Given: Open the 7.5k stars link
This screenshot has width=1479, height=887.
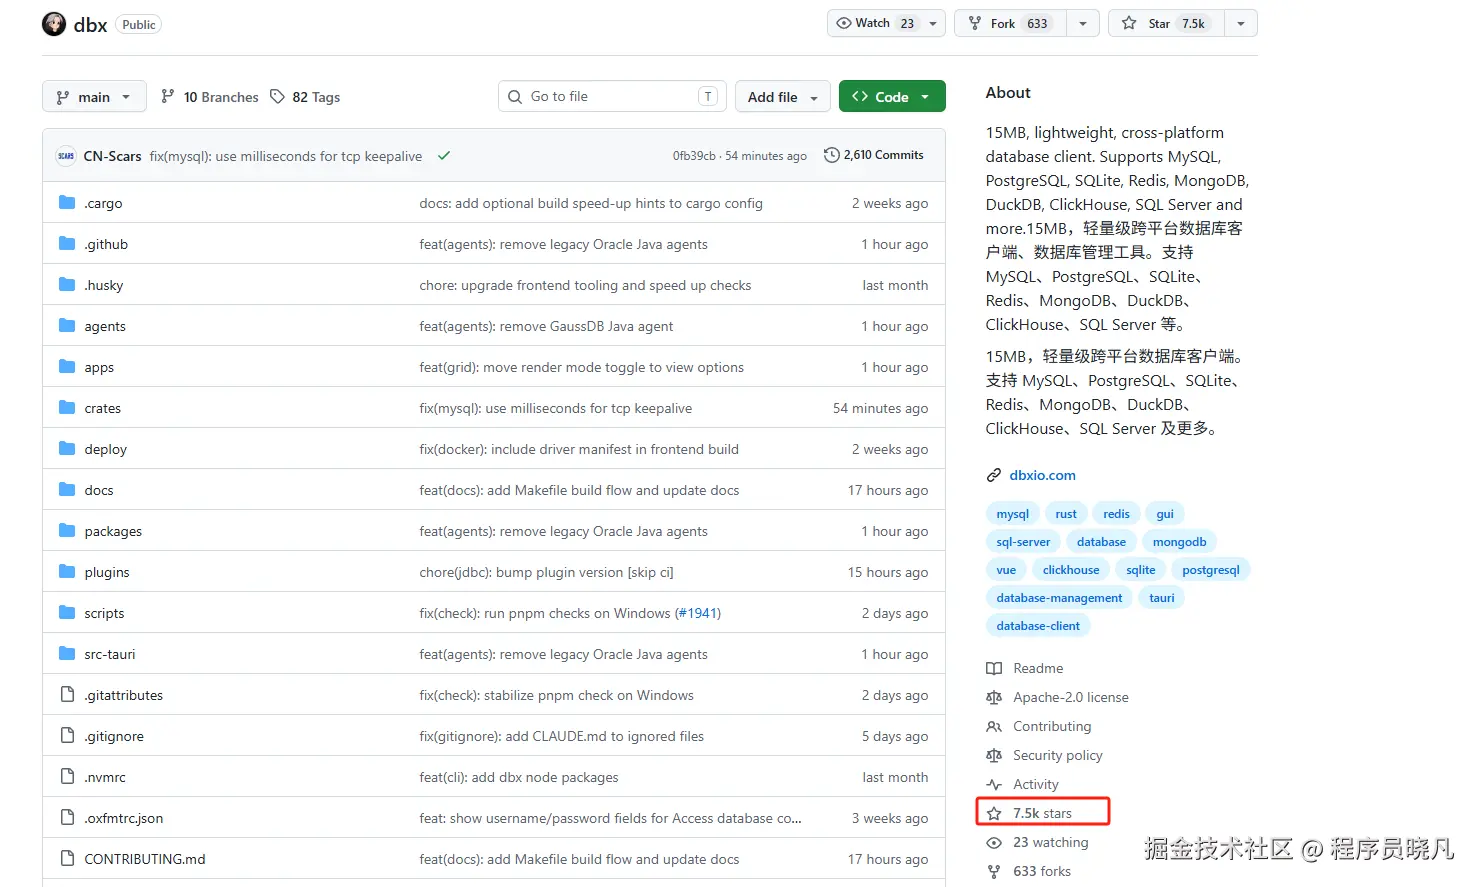Looking at the screenshot, I should coord(1042,814).
